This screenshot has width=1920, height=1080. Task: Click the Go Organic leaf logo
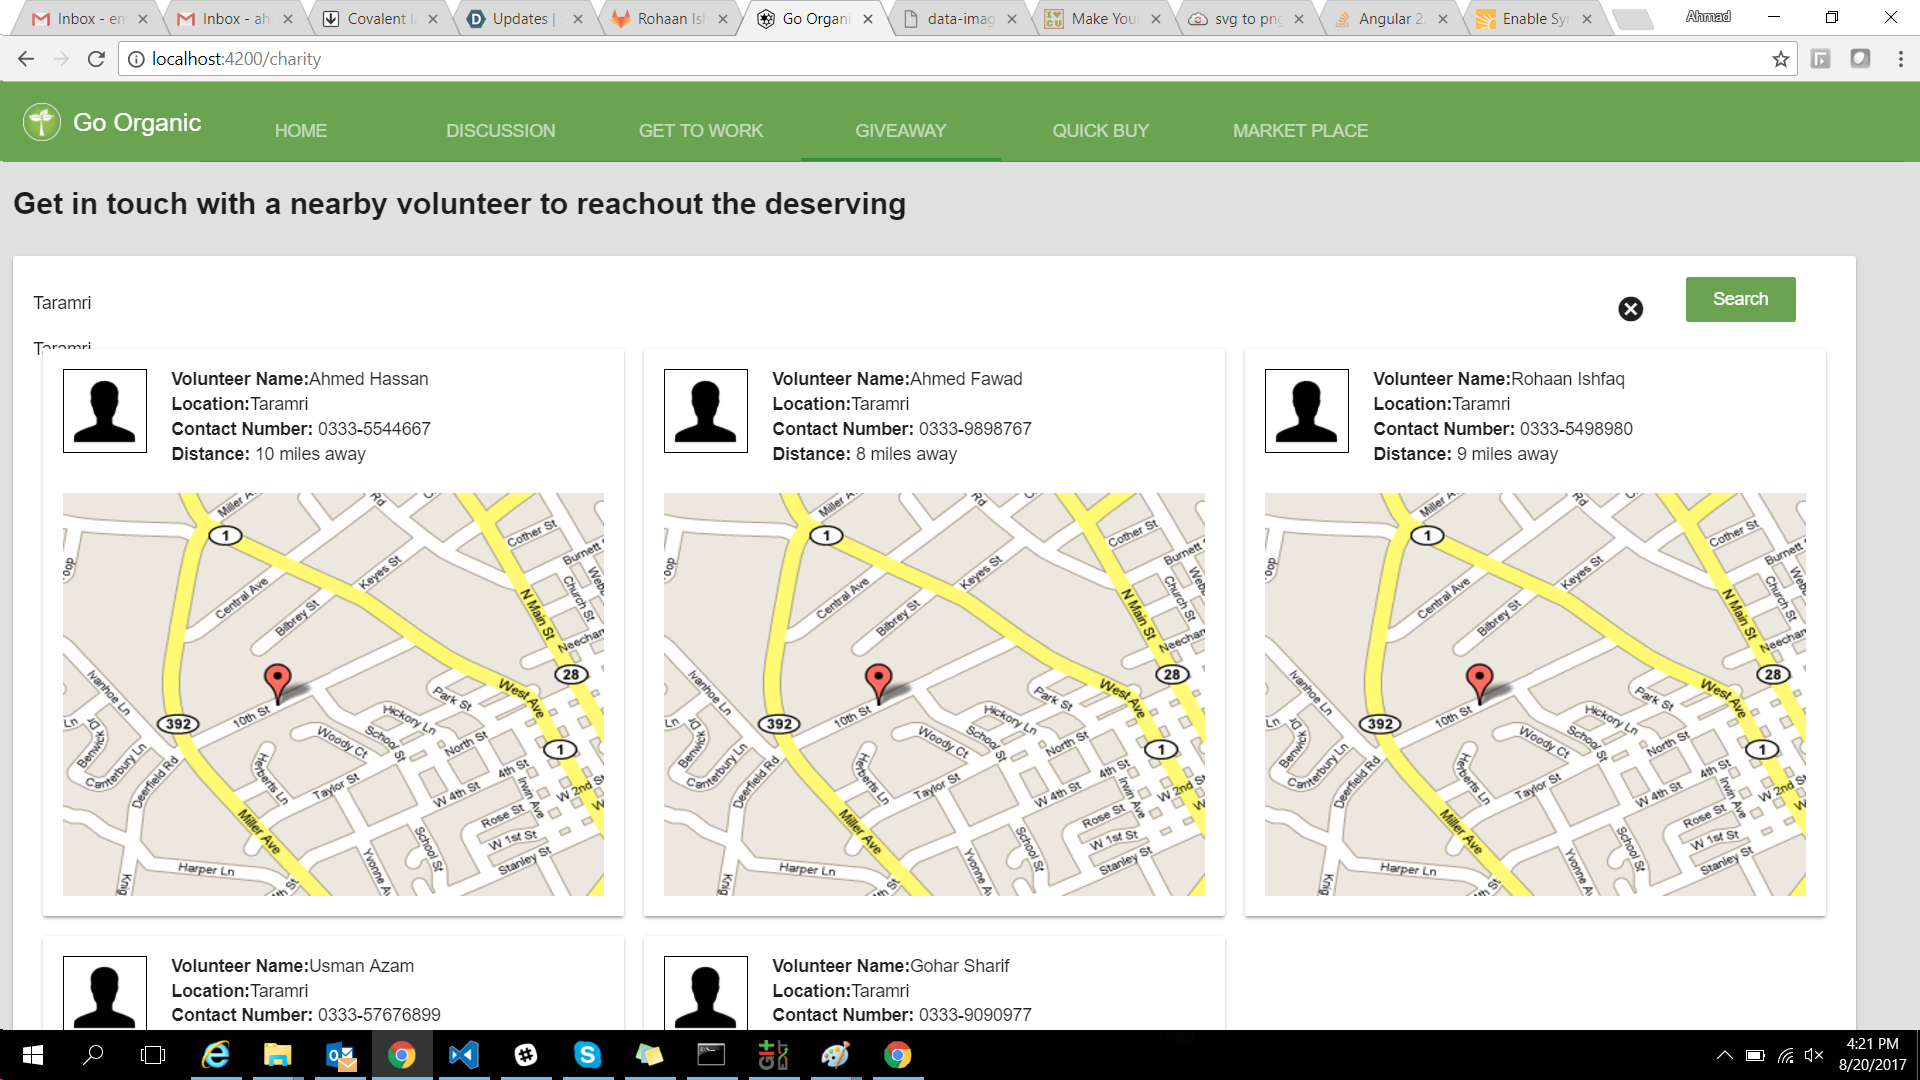click(x=42, y=122)
